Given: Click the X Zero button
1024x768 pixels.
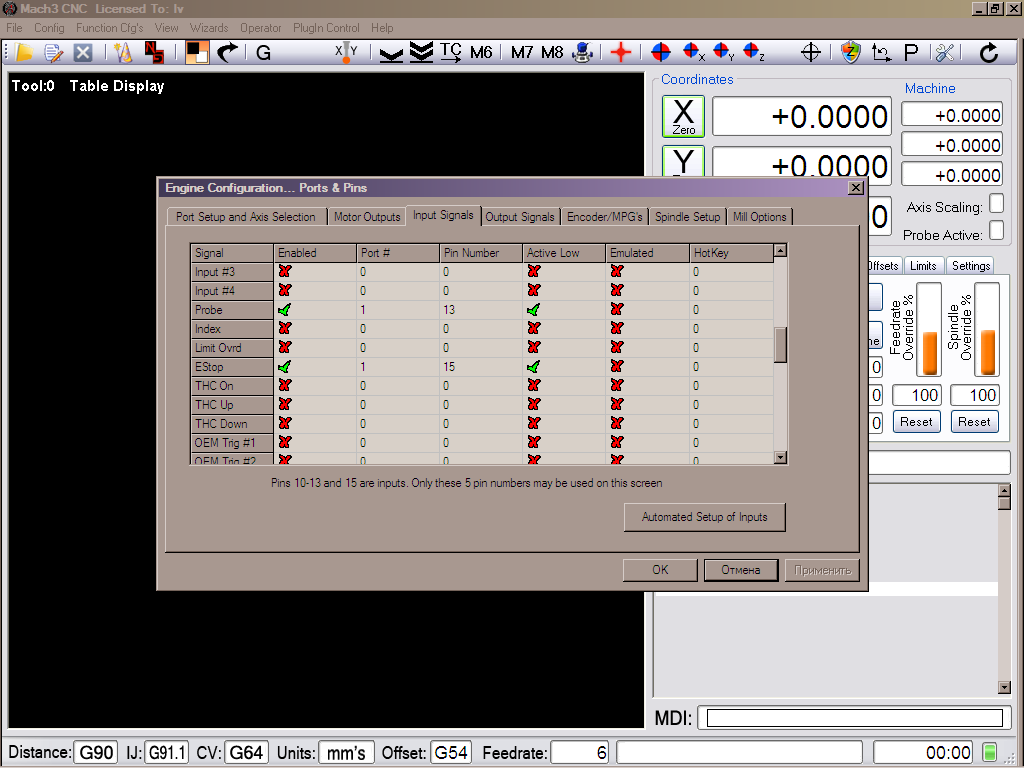Looking at the screenshot, I should pyautogui.click(x=683, y=116).
